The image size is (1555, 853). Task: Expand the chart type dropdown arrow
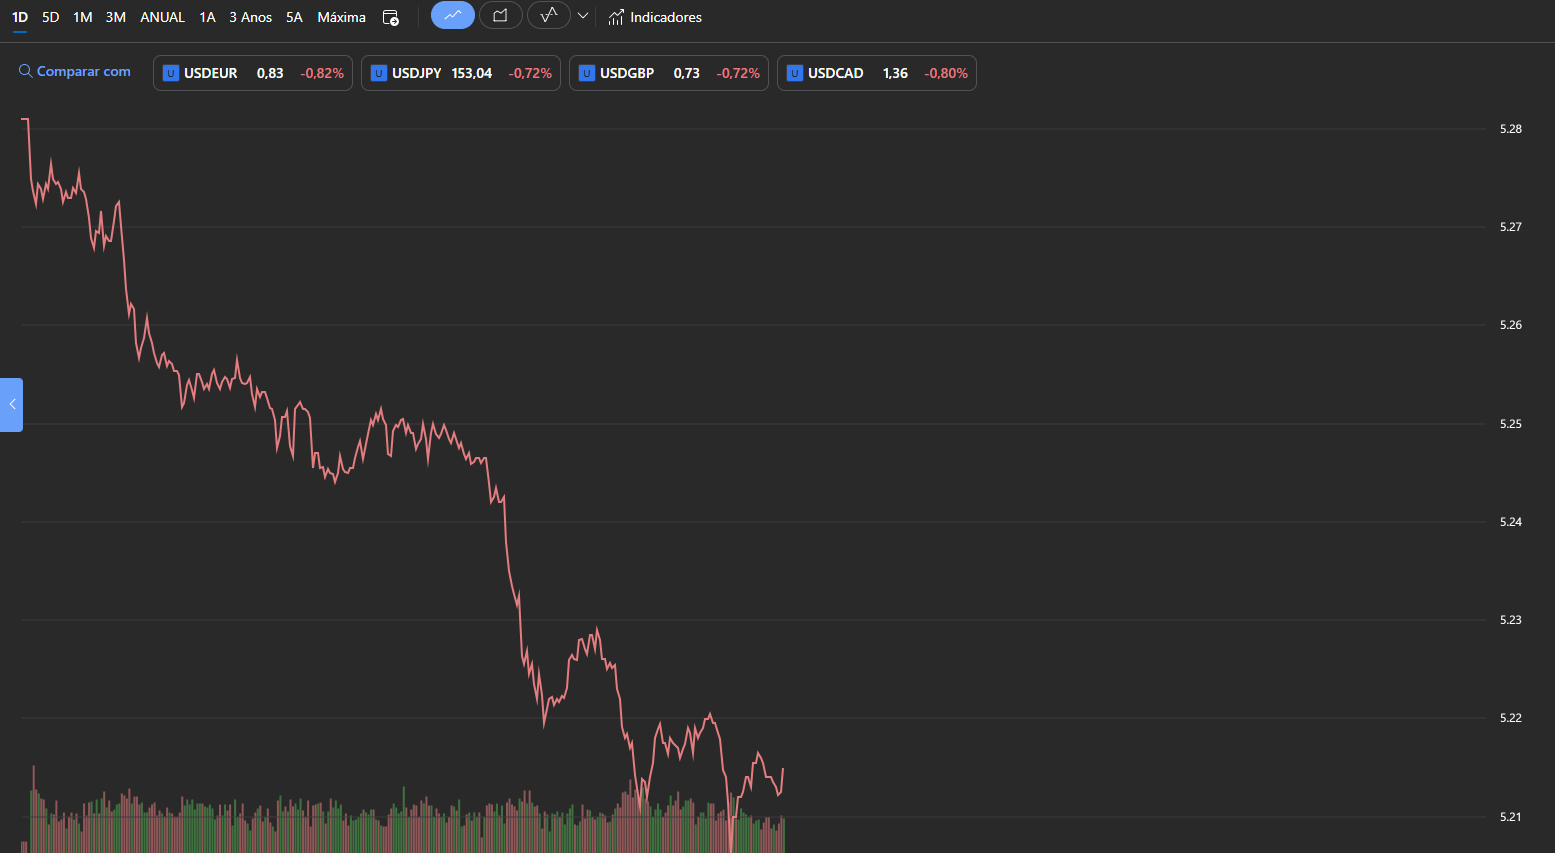pos(583,16)
